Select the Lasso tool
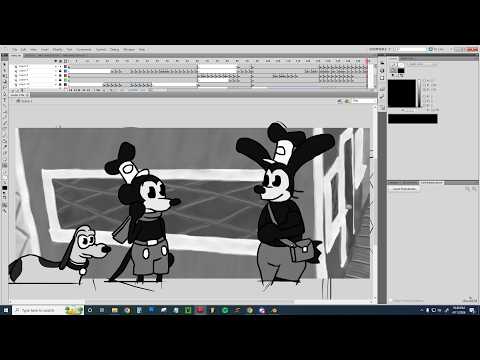The height and width of the screenshot is (360, 480). 4,87
